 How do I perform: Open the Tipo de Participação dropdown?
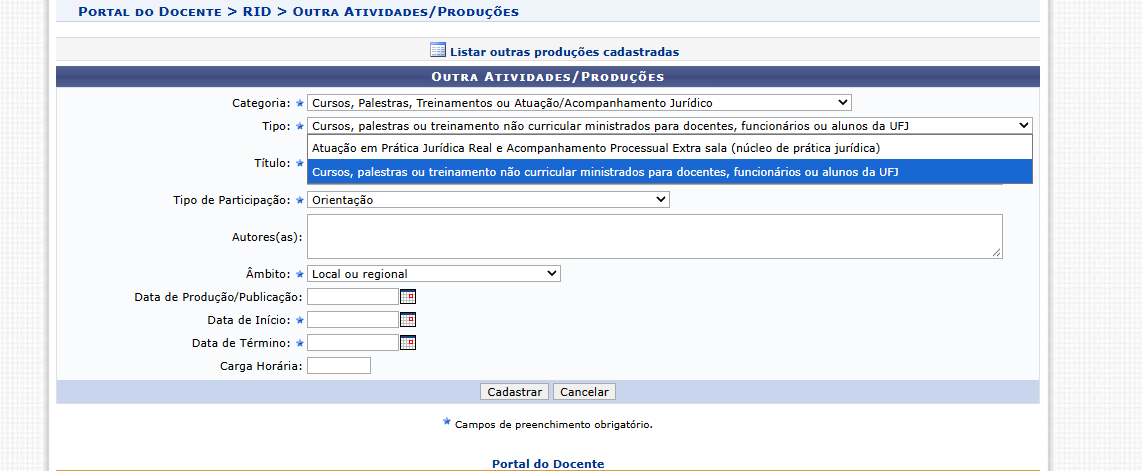[488, 199]
